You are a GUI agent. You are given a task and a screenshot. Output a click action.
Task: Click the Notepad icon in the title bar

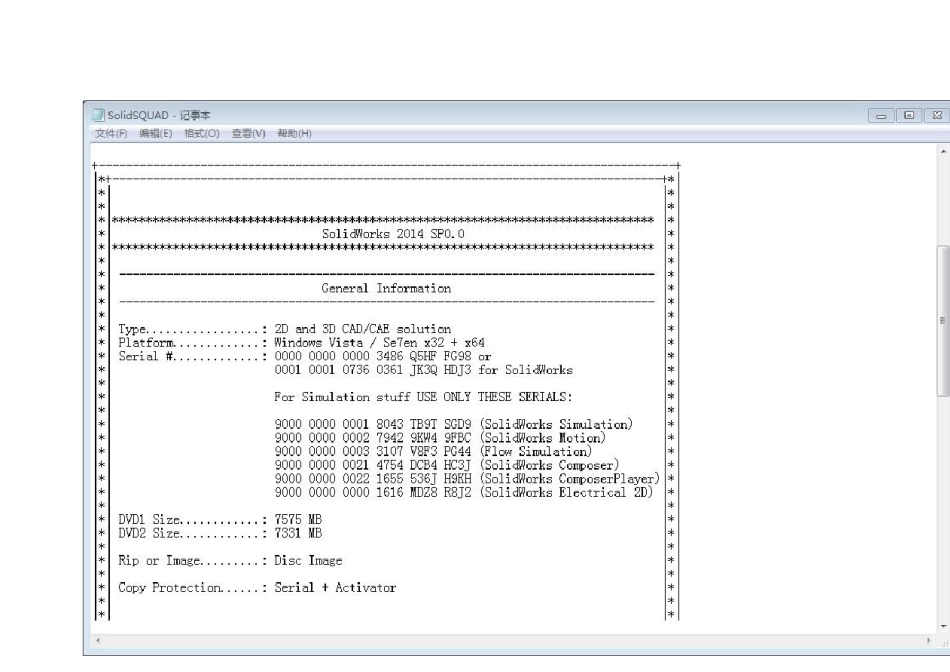tap(98, 115)
